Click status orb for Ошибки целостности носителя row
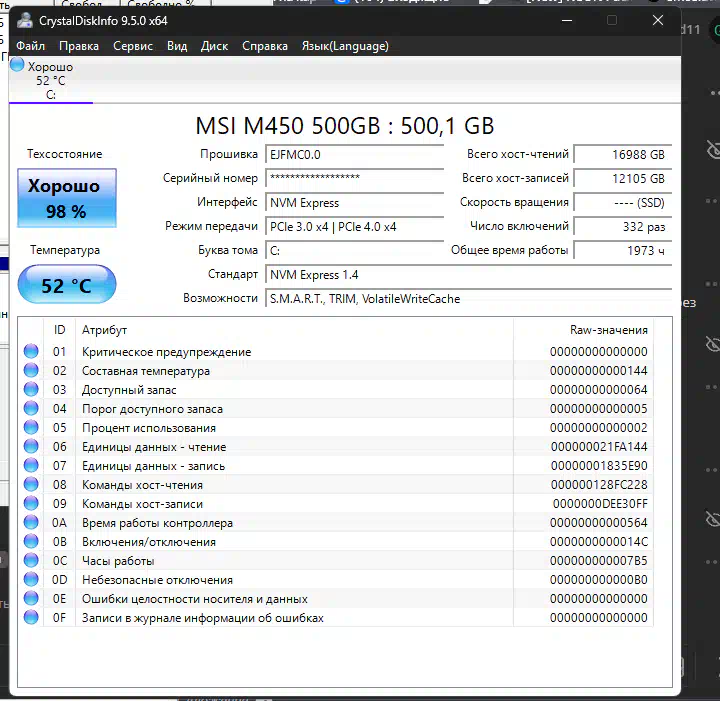This screenshot has width=720, height=701. [31, 599]
